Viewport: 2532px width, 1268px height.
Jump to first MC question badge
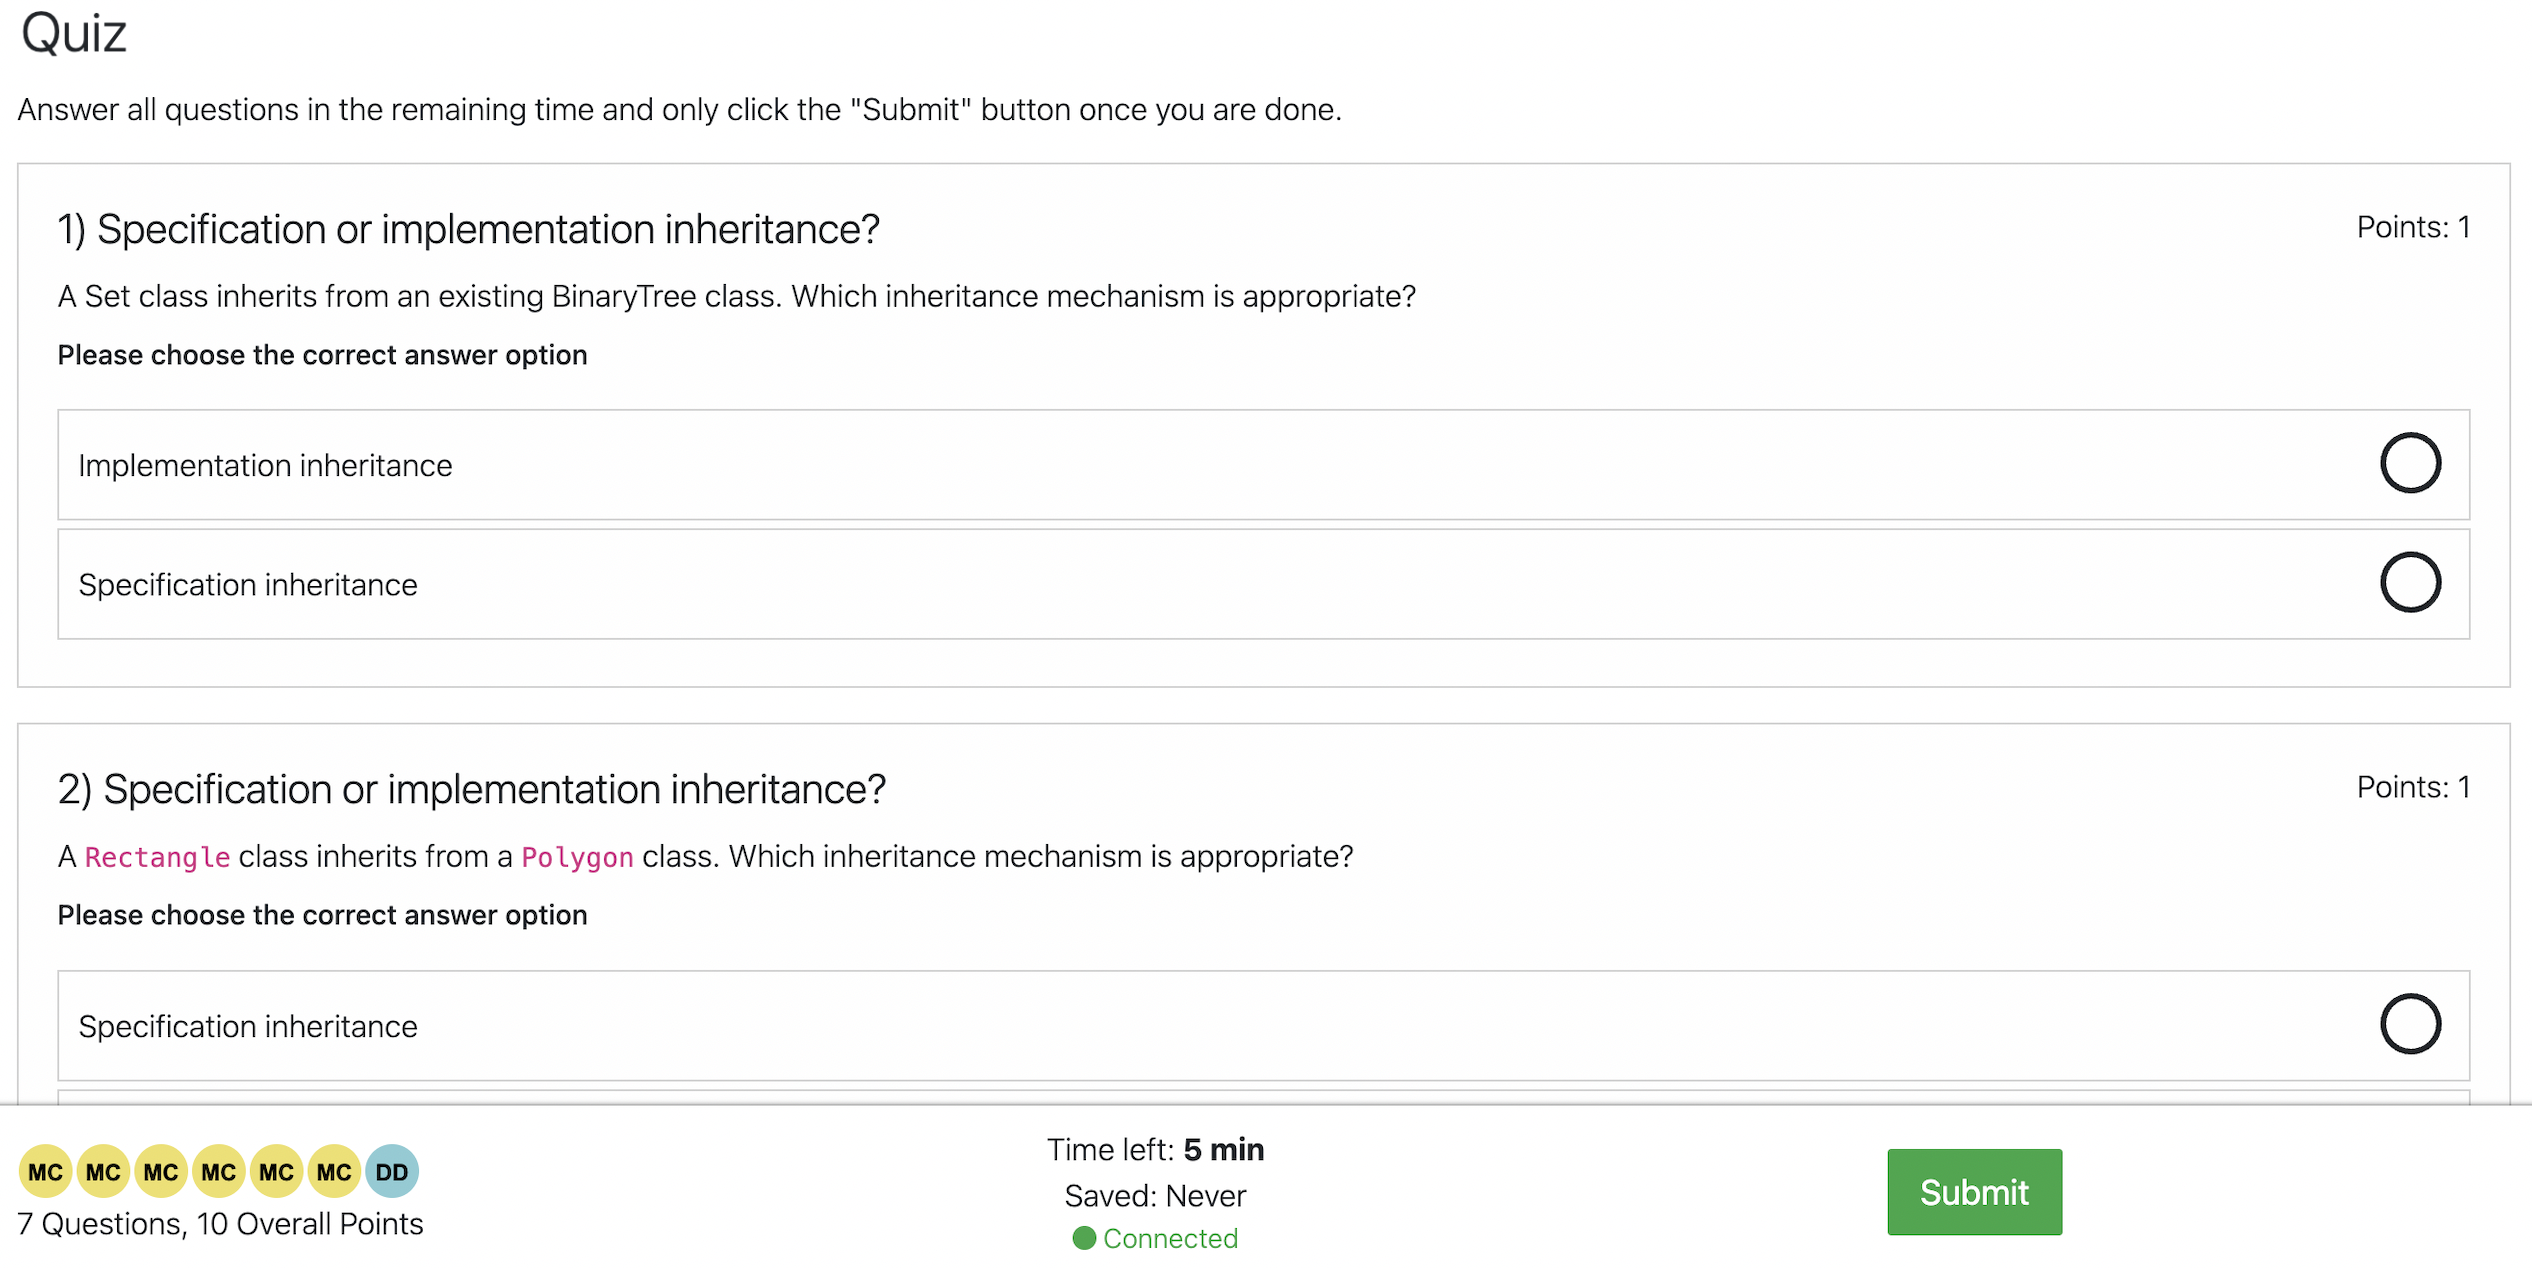[45, 1171]
